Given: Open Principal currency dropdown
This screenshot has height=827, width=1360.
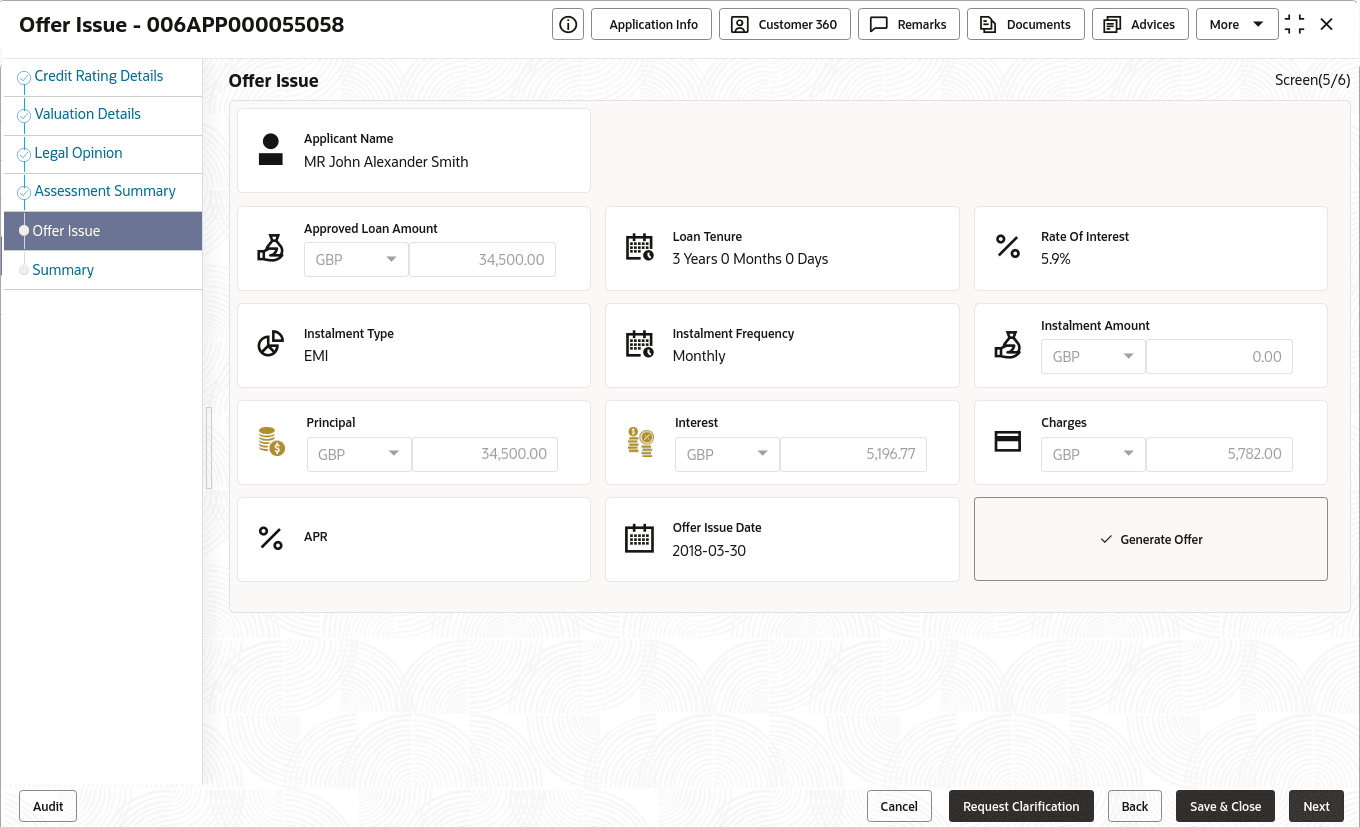Looking at the screenshot, I should pos(359,454).
